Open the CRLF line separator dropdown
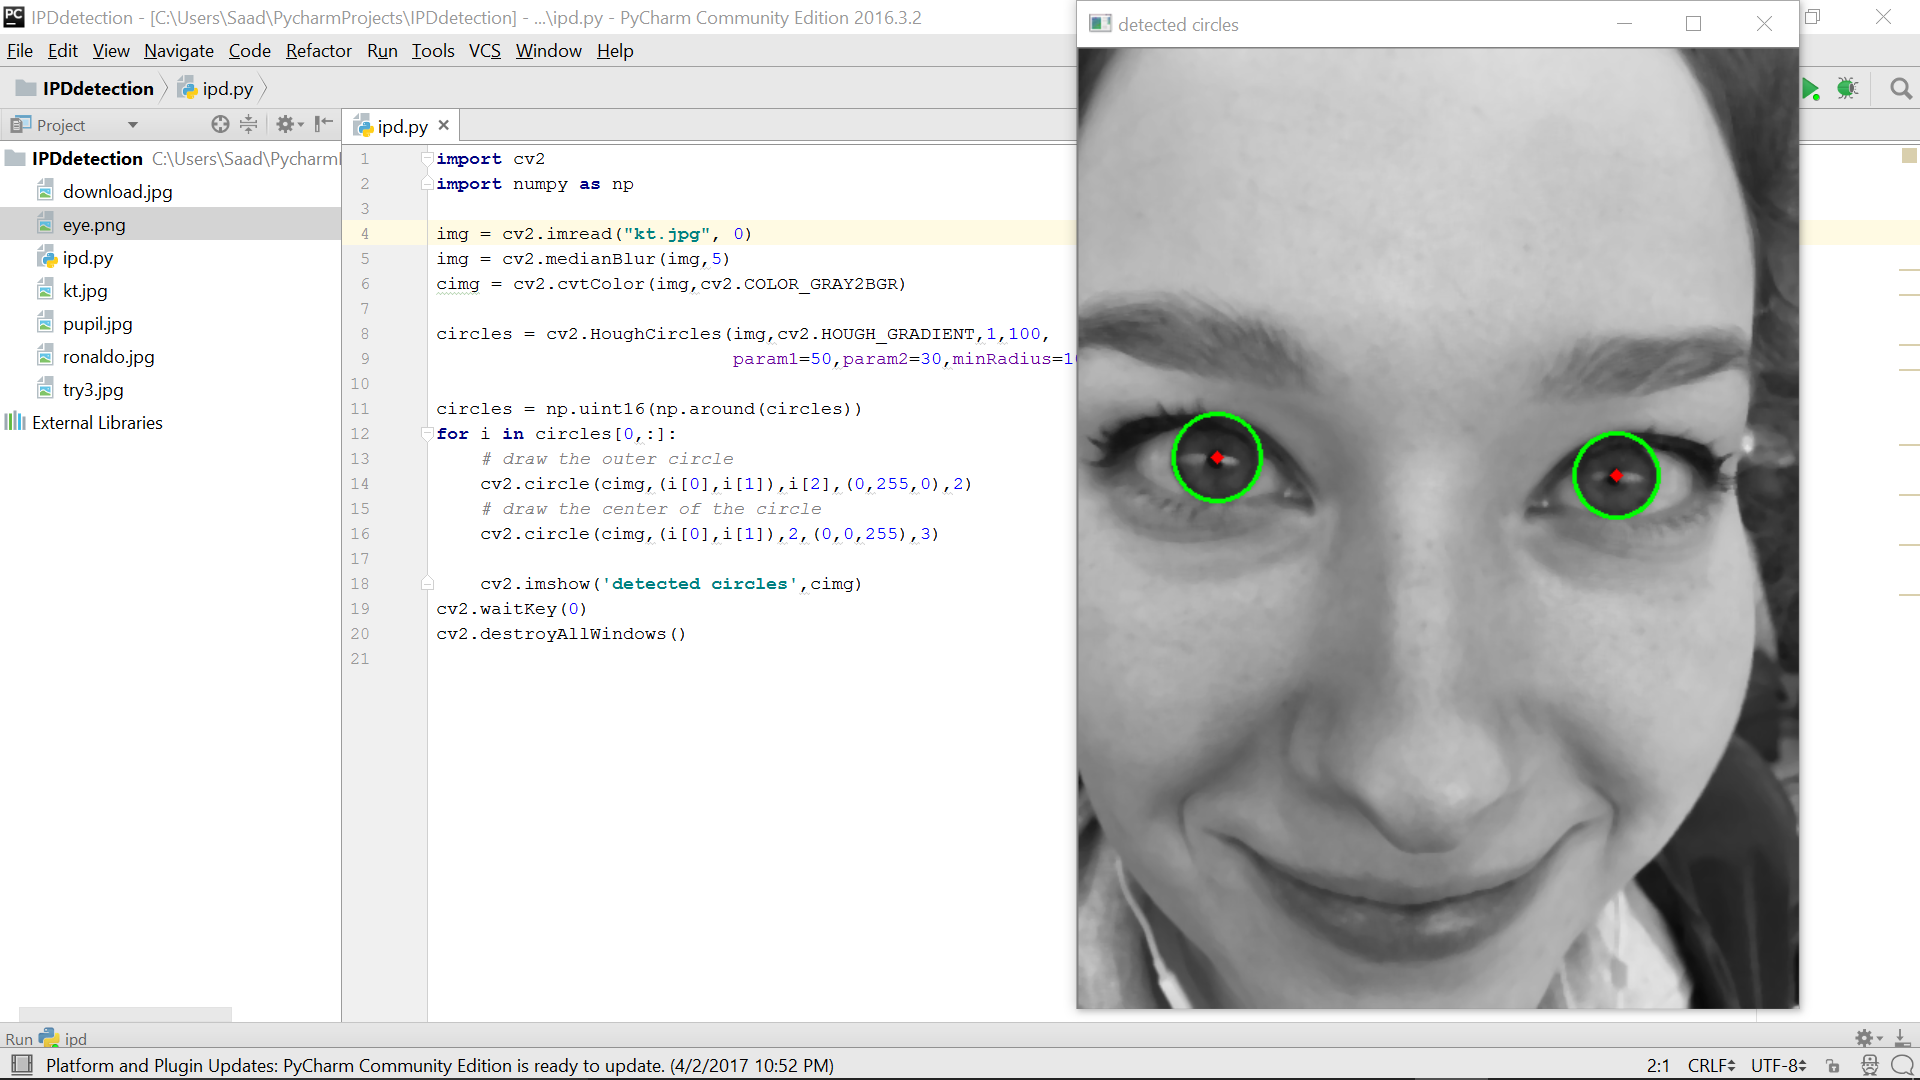1920x1080 pixels. tap(1710, 1066)
